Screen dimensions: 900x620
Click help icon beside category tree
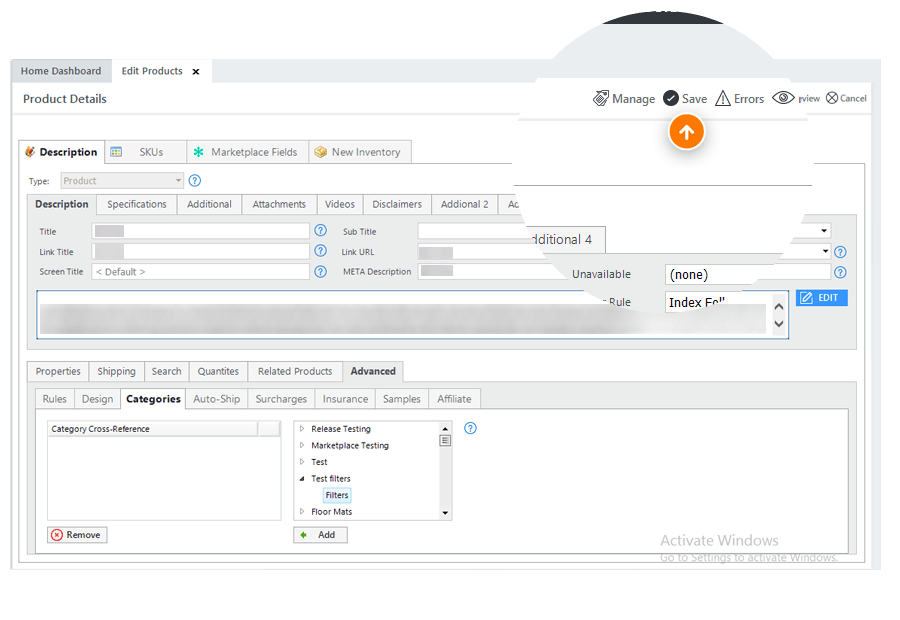click(470, 428)
